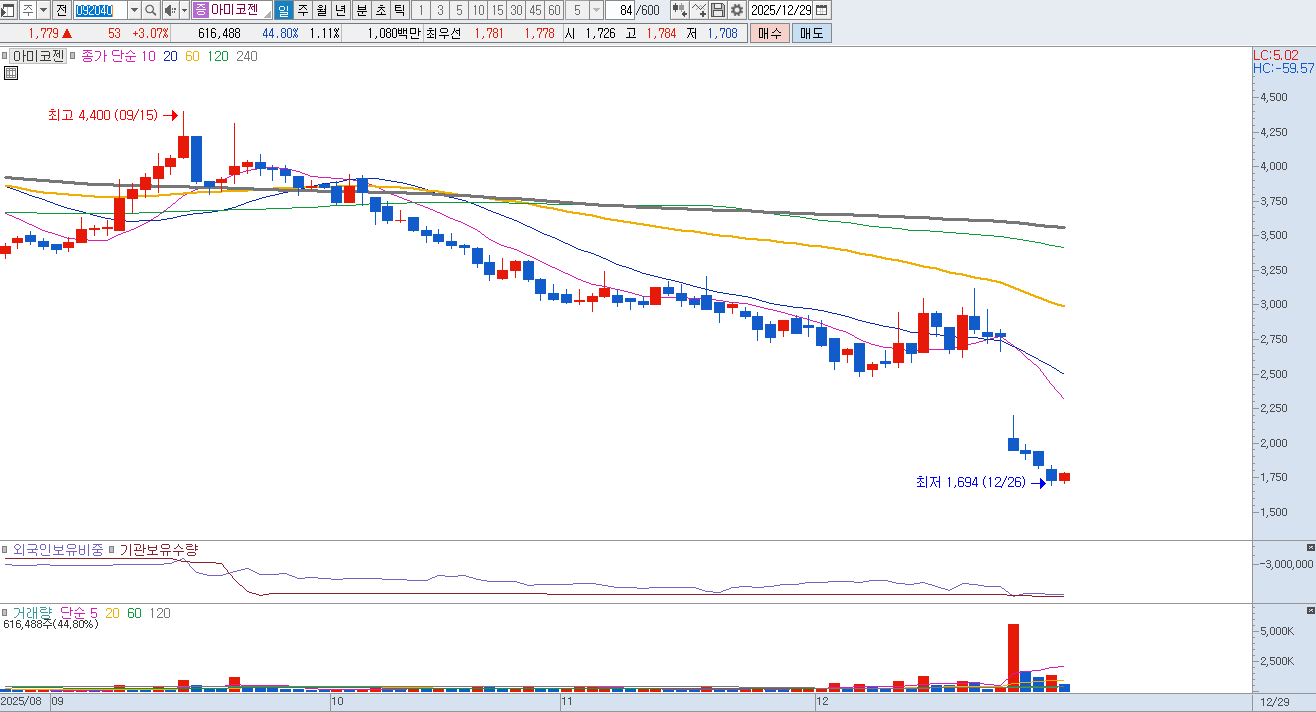Click the grid table icon under 아미코젠 label
The width and height of the screenshot is (1316, 712).
coord(11,73)
